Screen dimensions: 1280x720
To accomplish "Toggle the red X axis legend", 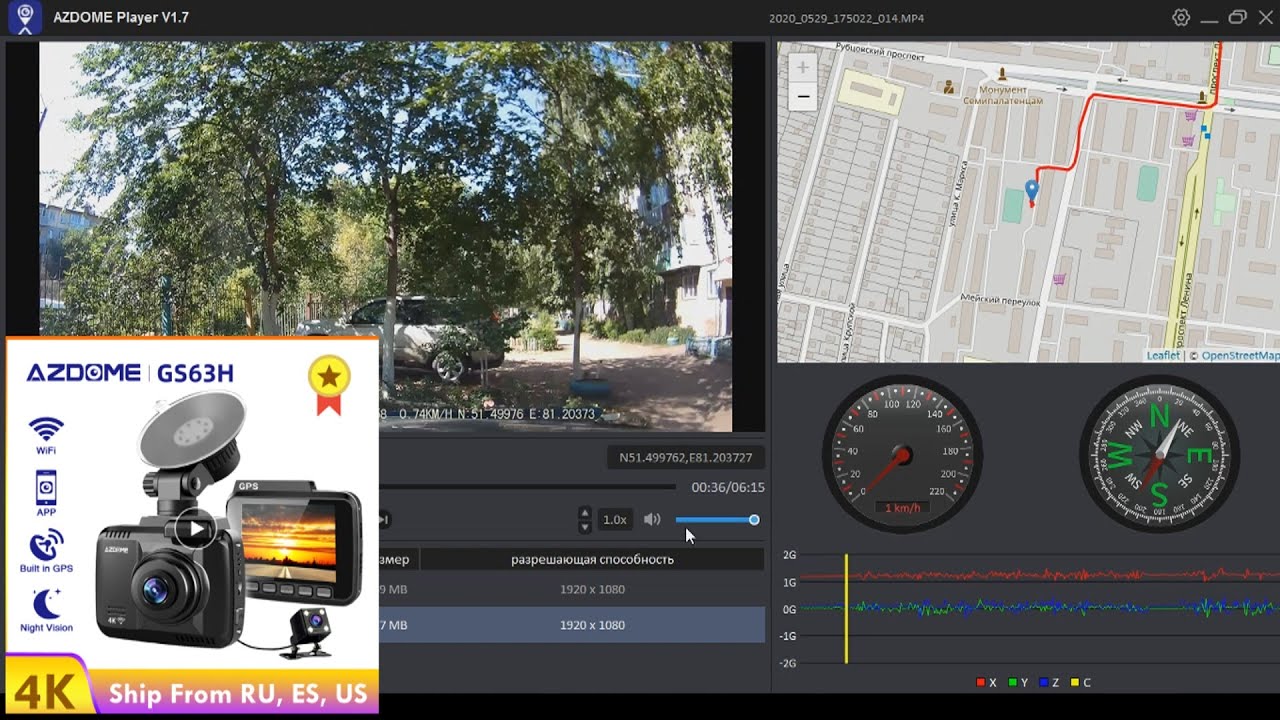I will pyautogui.click(x=986, y=683).
